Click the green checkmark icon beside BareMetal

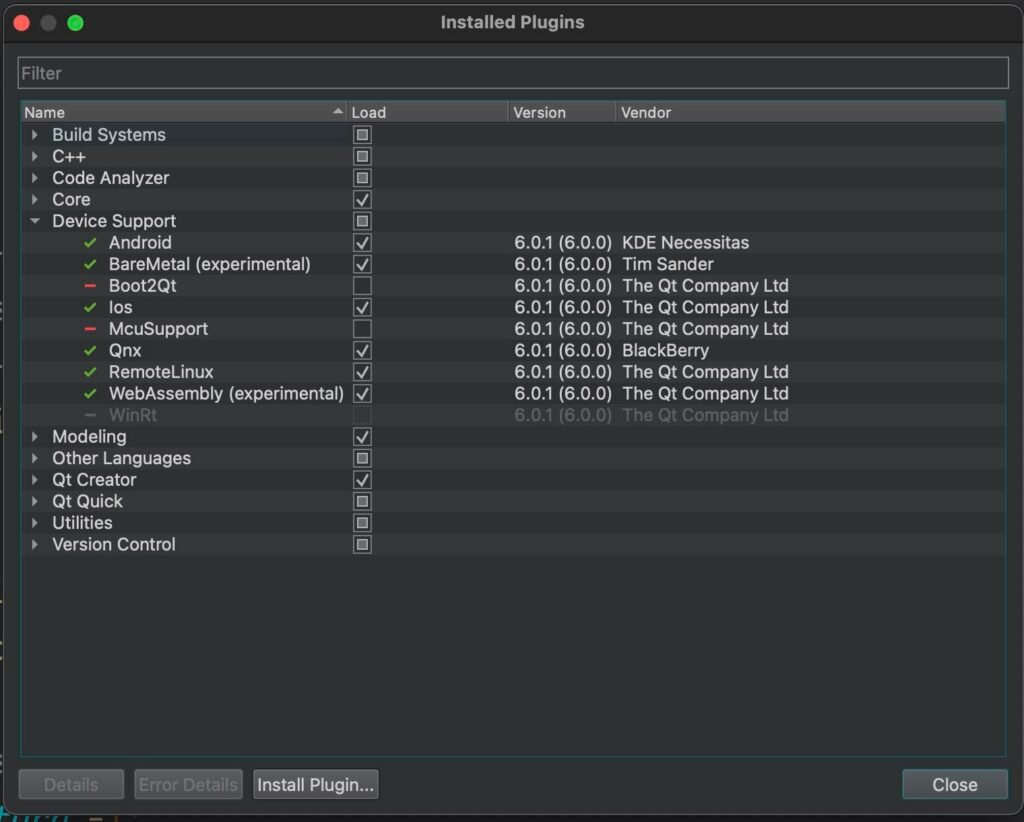[90, 264]
